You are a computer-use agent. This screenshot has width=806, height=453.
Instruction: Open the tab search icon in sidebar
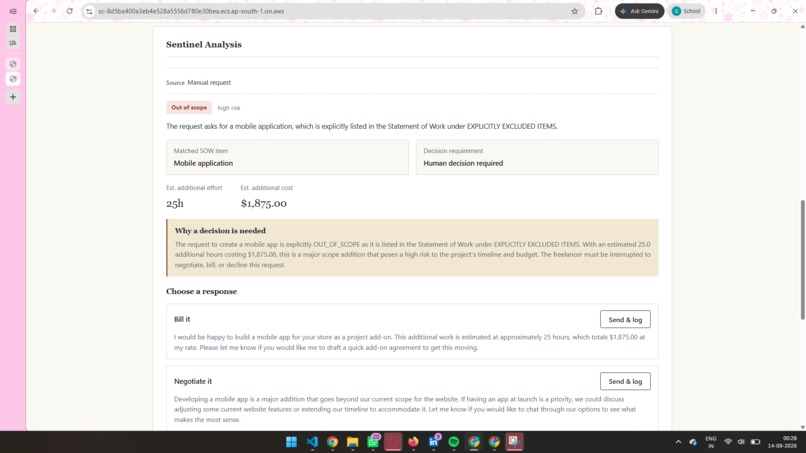(13, 43)
